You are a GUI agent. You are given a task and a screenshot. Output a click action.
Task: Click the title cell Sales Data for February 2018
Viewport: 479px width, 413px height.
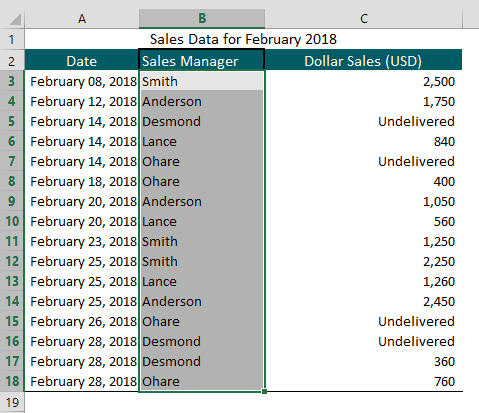coord(243,39)
